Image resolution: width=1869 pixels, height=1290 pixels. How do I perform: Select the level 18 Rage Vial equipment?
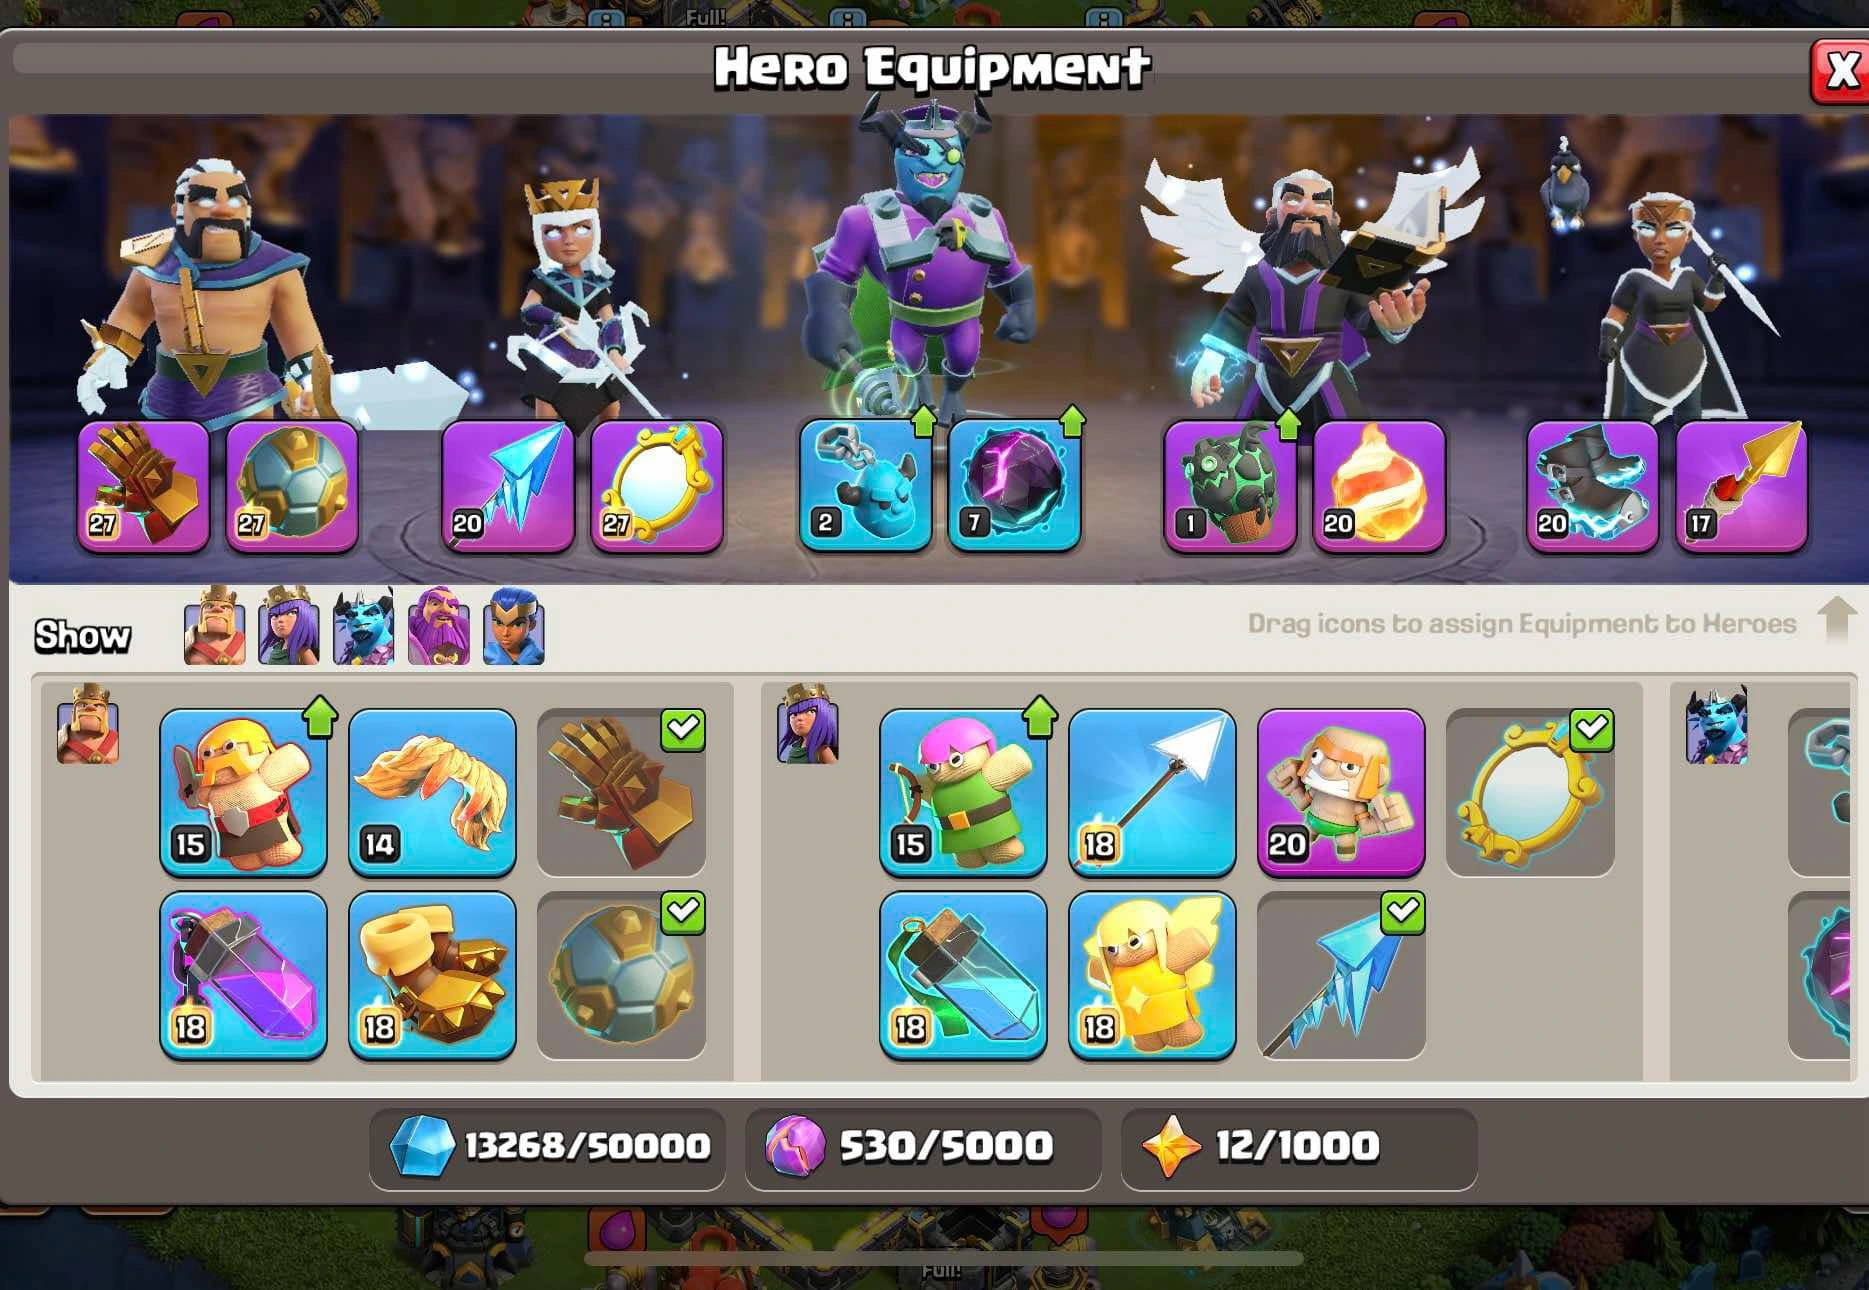(x=243, y=975)
